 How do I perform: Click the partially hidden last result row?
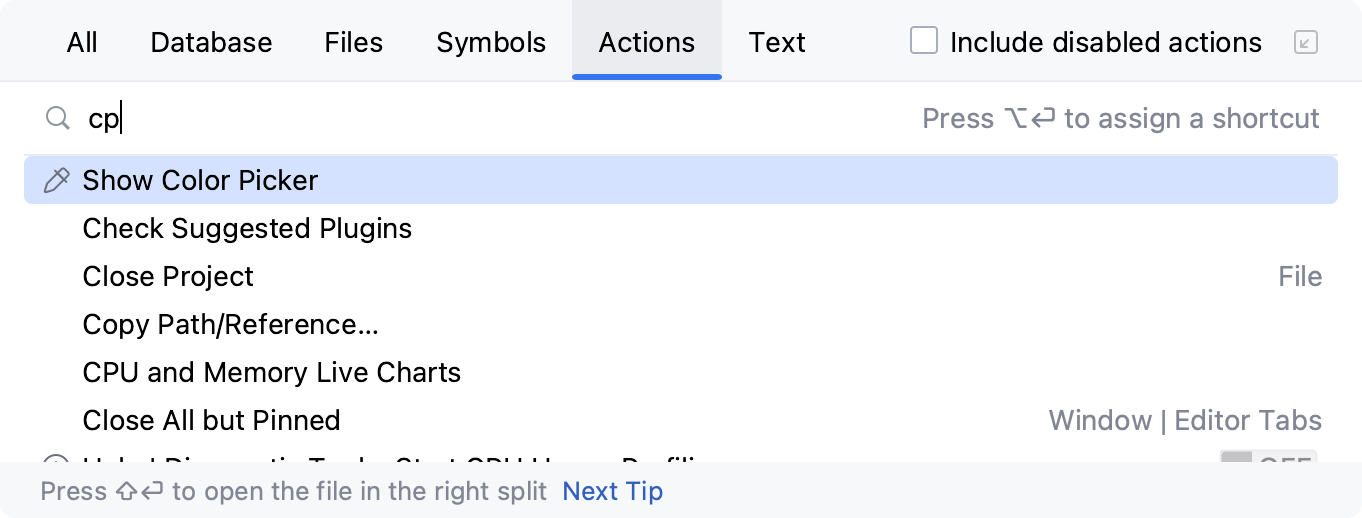400,460
